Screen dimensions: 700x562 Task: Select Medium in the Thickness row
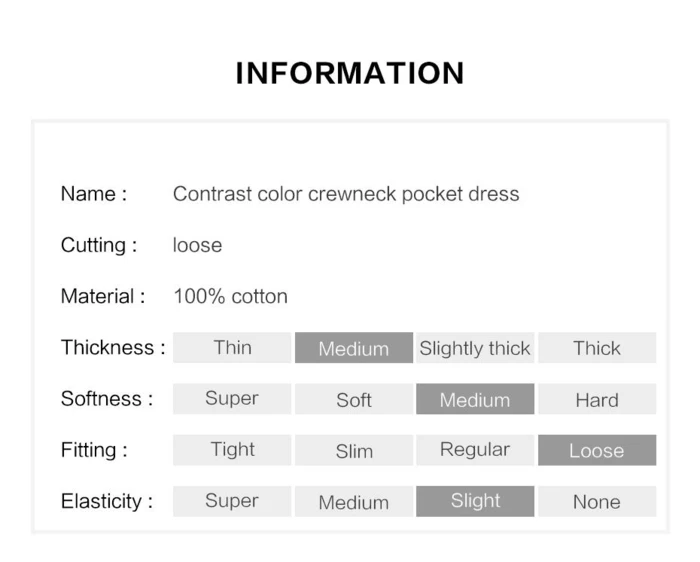[354, 347]
